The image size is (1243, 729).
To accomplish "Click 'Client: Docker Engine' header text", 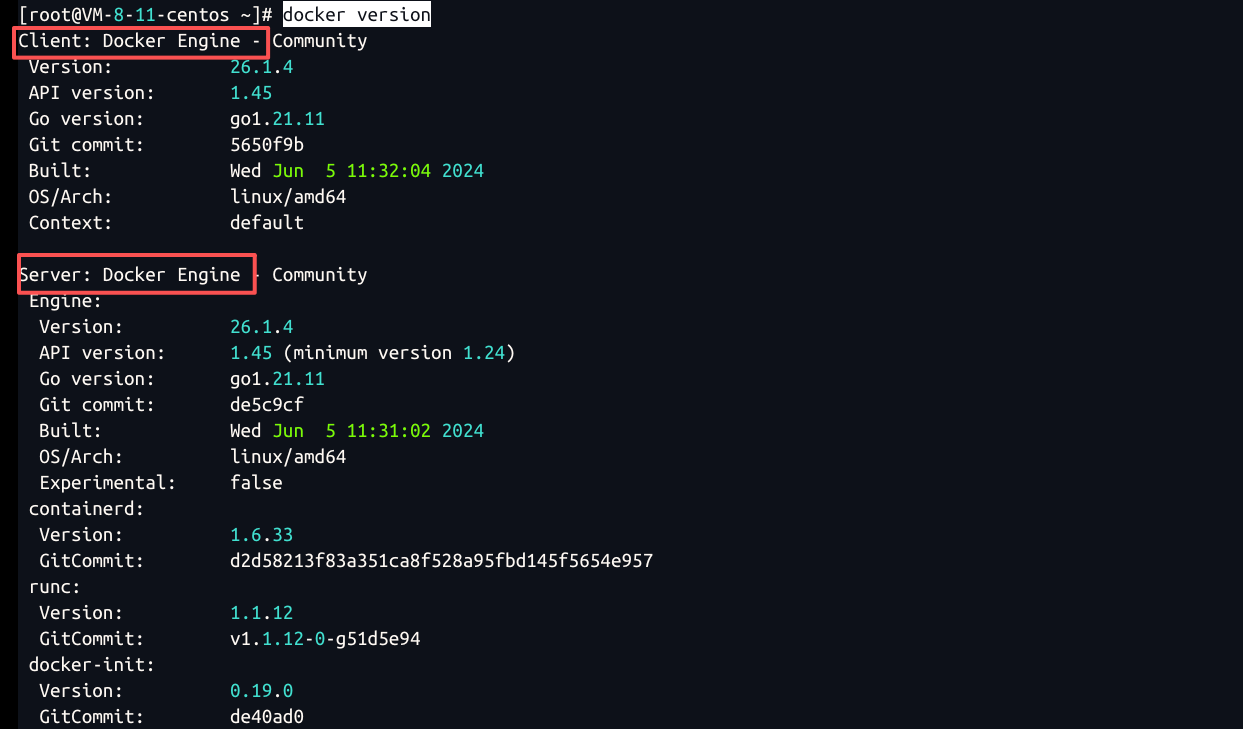I will (129, 41).
